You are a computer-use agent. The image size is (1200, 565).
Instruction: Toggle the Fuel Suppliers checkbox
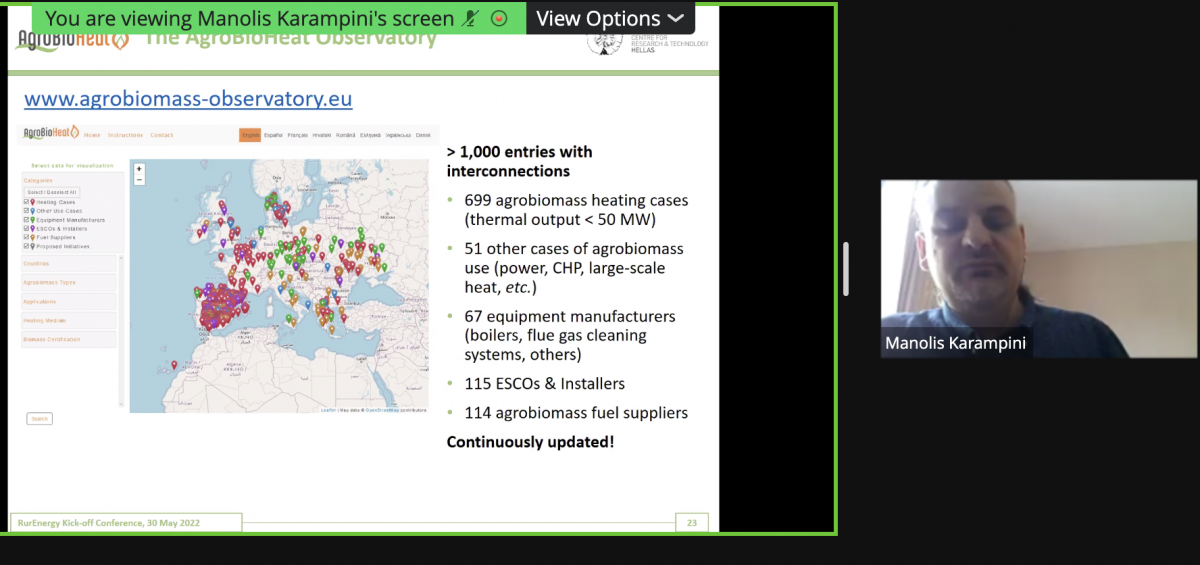click(x=26, y=237)
